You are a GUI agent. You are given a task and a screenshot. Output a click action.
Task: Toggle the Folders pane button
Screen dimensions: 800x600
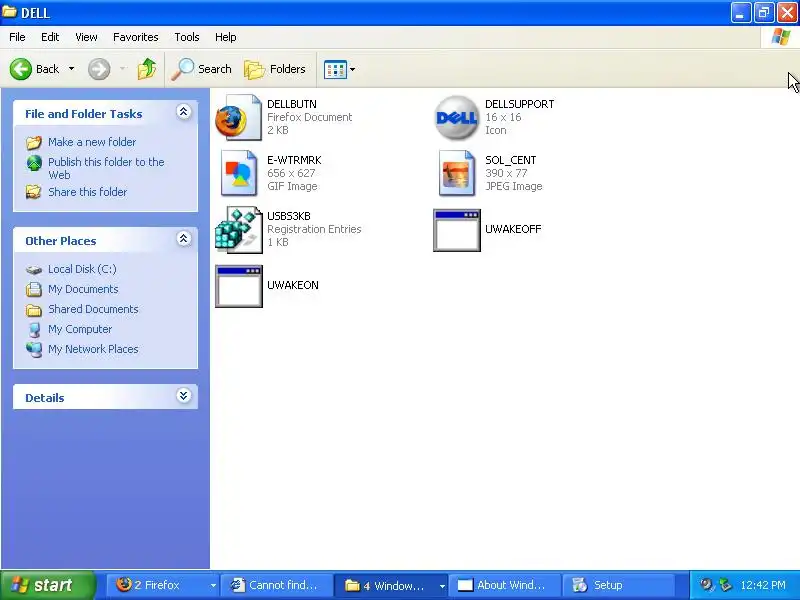[275, 69]
